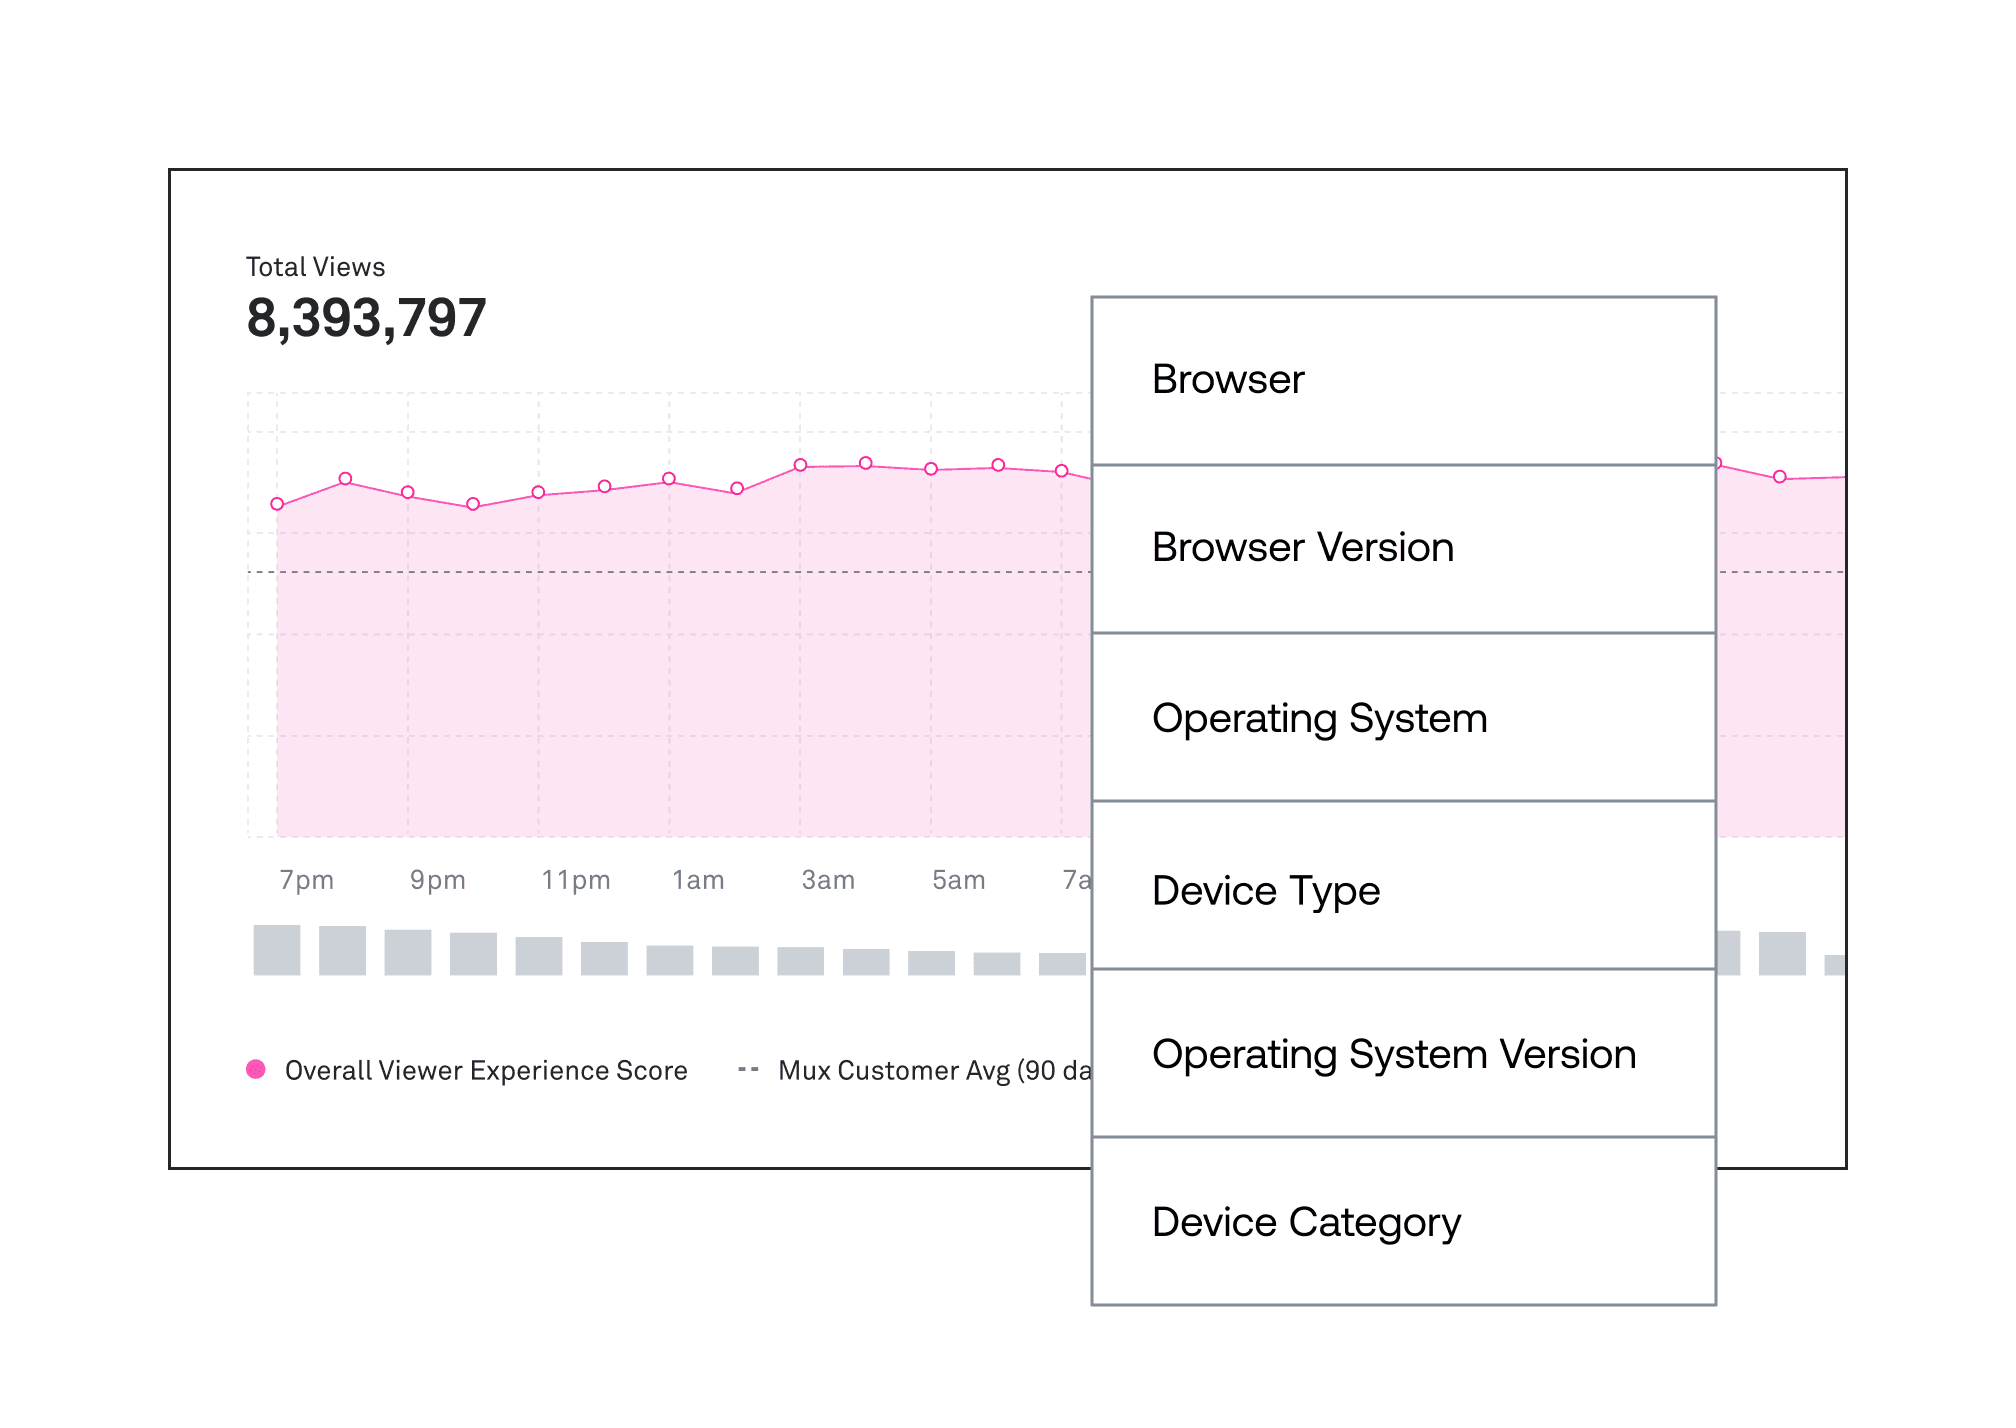Viewport: 2016px width, 1428px height.
Task: Click the data point above 9pm
Action: point(408,492)
